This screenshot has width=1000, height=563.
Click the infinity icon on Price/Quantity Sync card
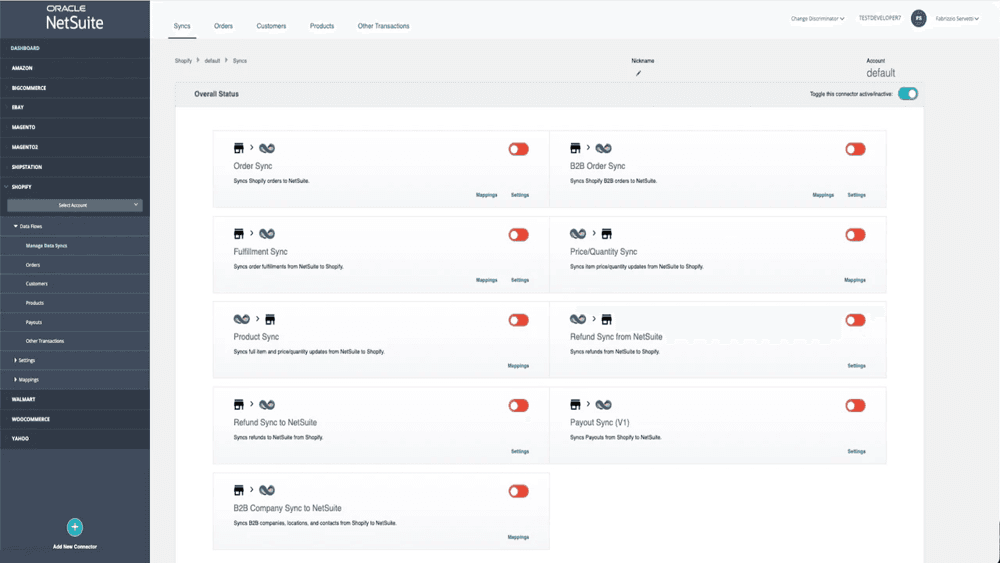click(x=578, y=234)
